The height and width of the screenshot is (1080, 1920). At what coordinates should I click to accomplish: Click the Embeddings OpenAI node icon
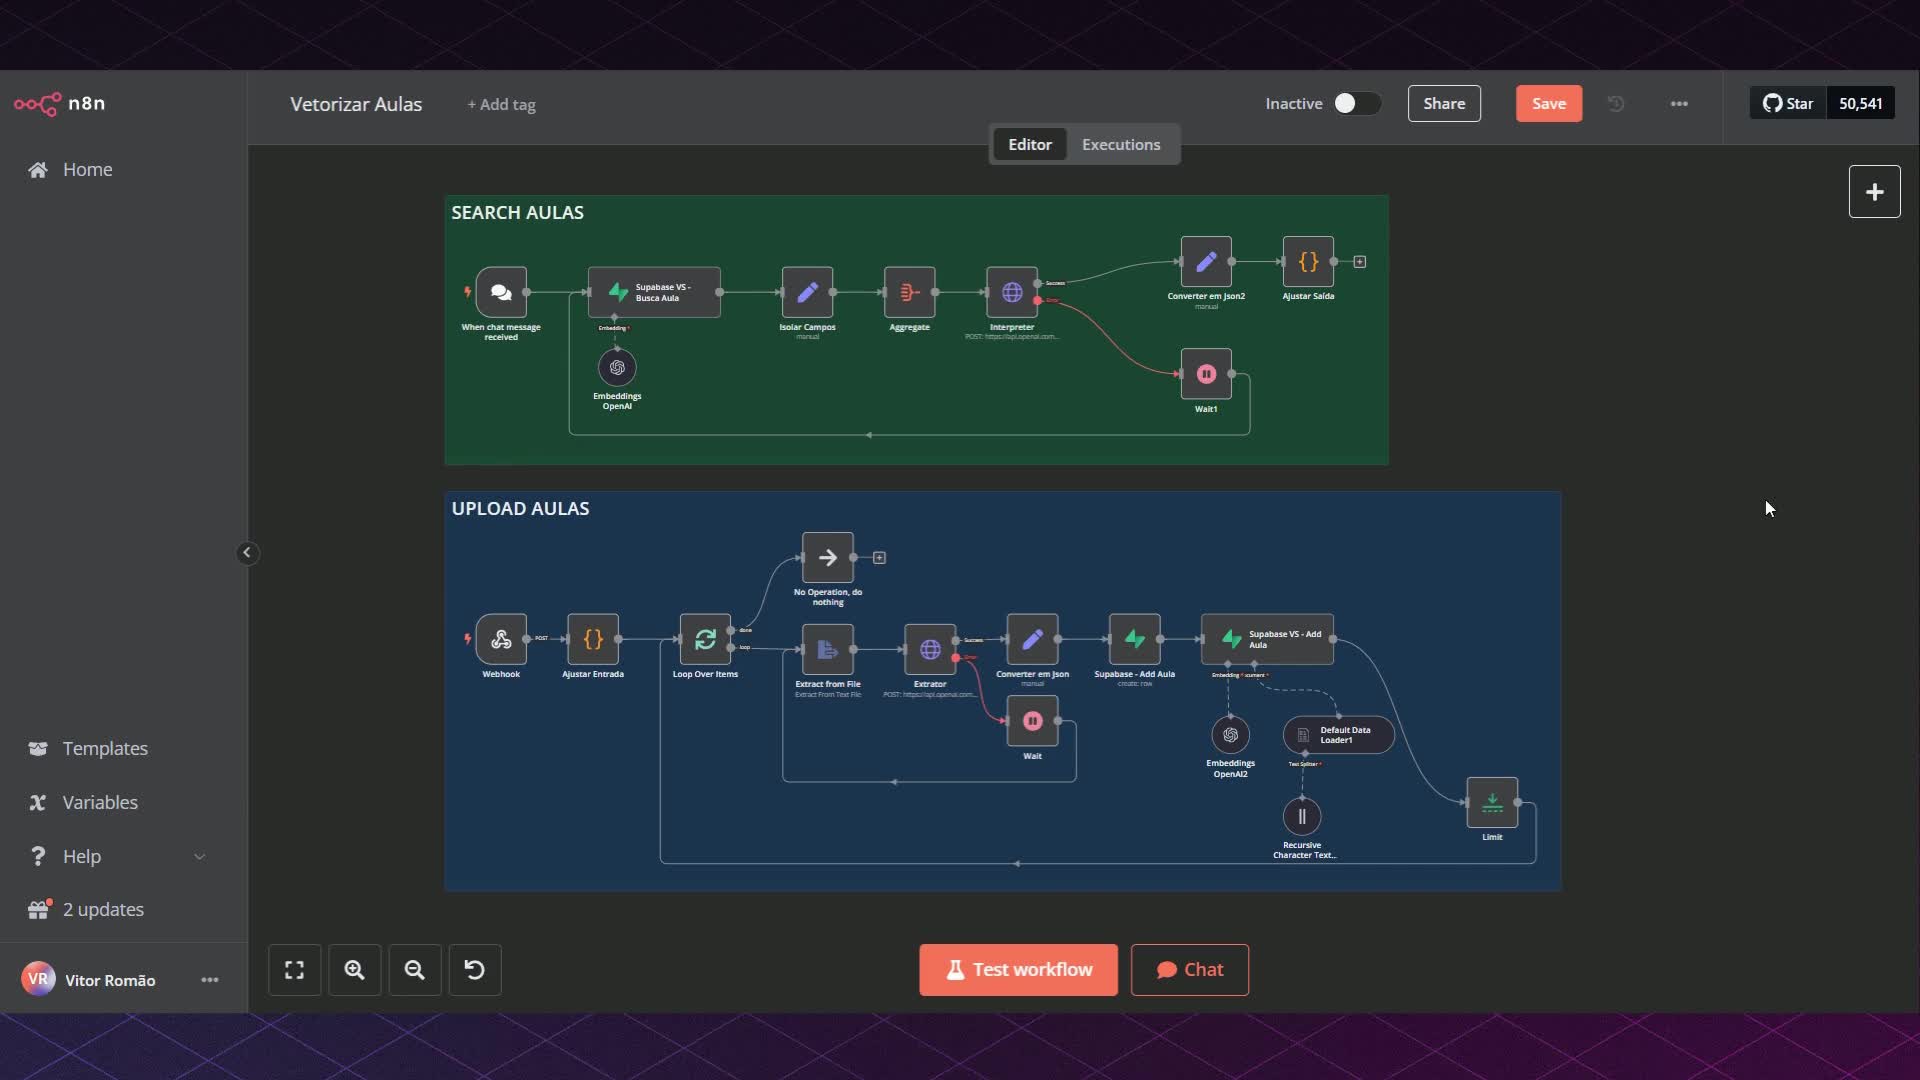[x=617, y=368]
